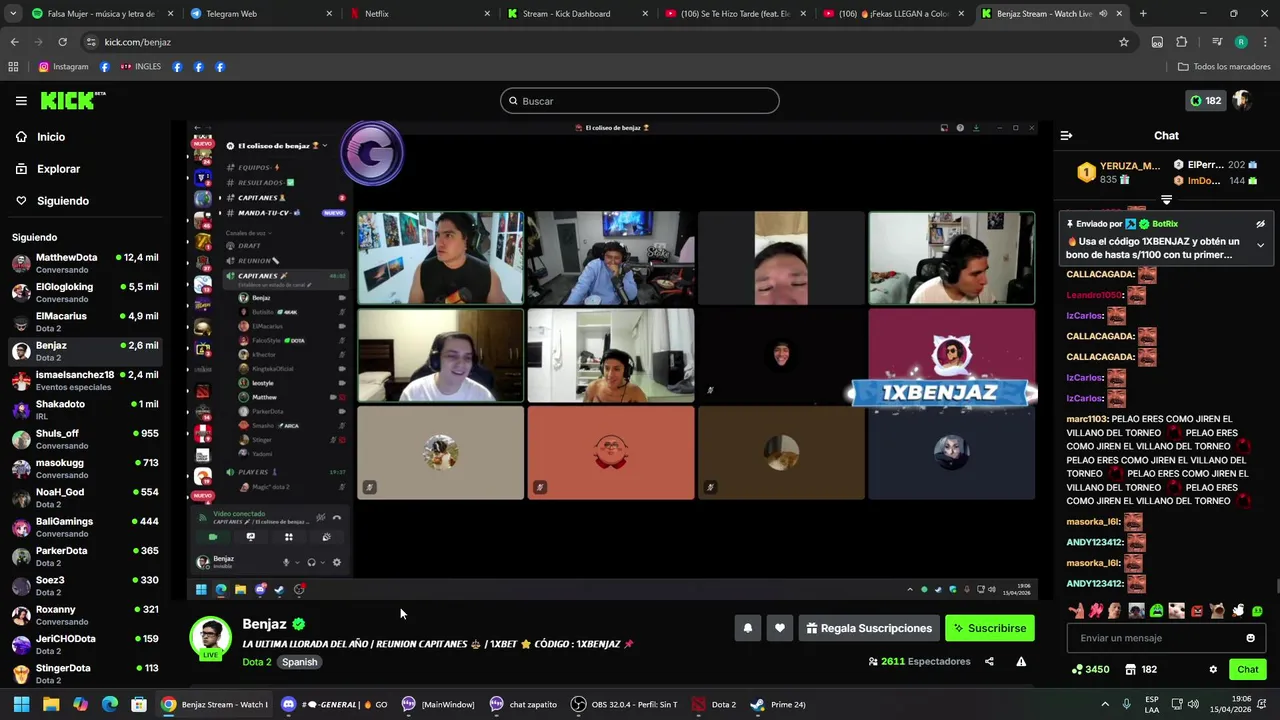Viewport: 1280px width, 720px height.
Task: Click the Dota 2 category link
Action: click(257, 662)
